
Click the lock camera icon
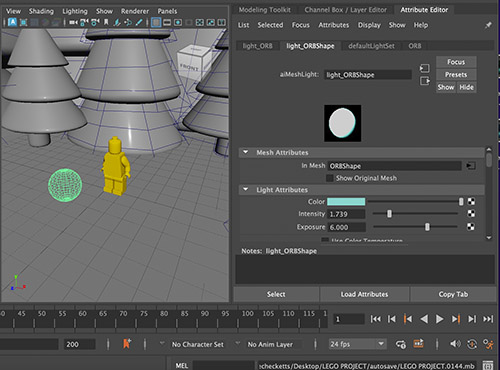point(84,22)
